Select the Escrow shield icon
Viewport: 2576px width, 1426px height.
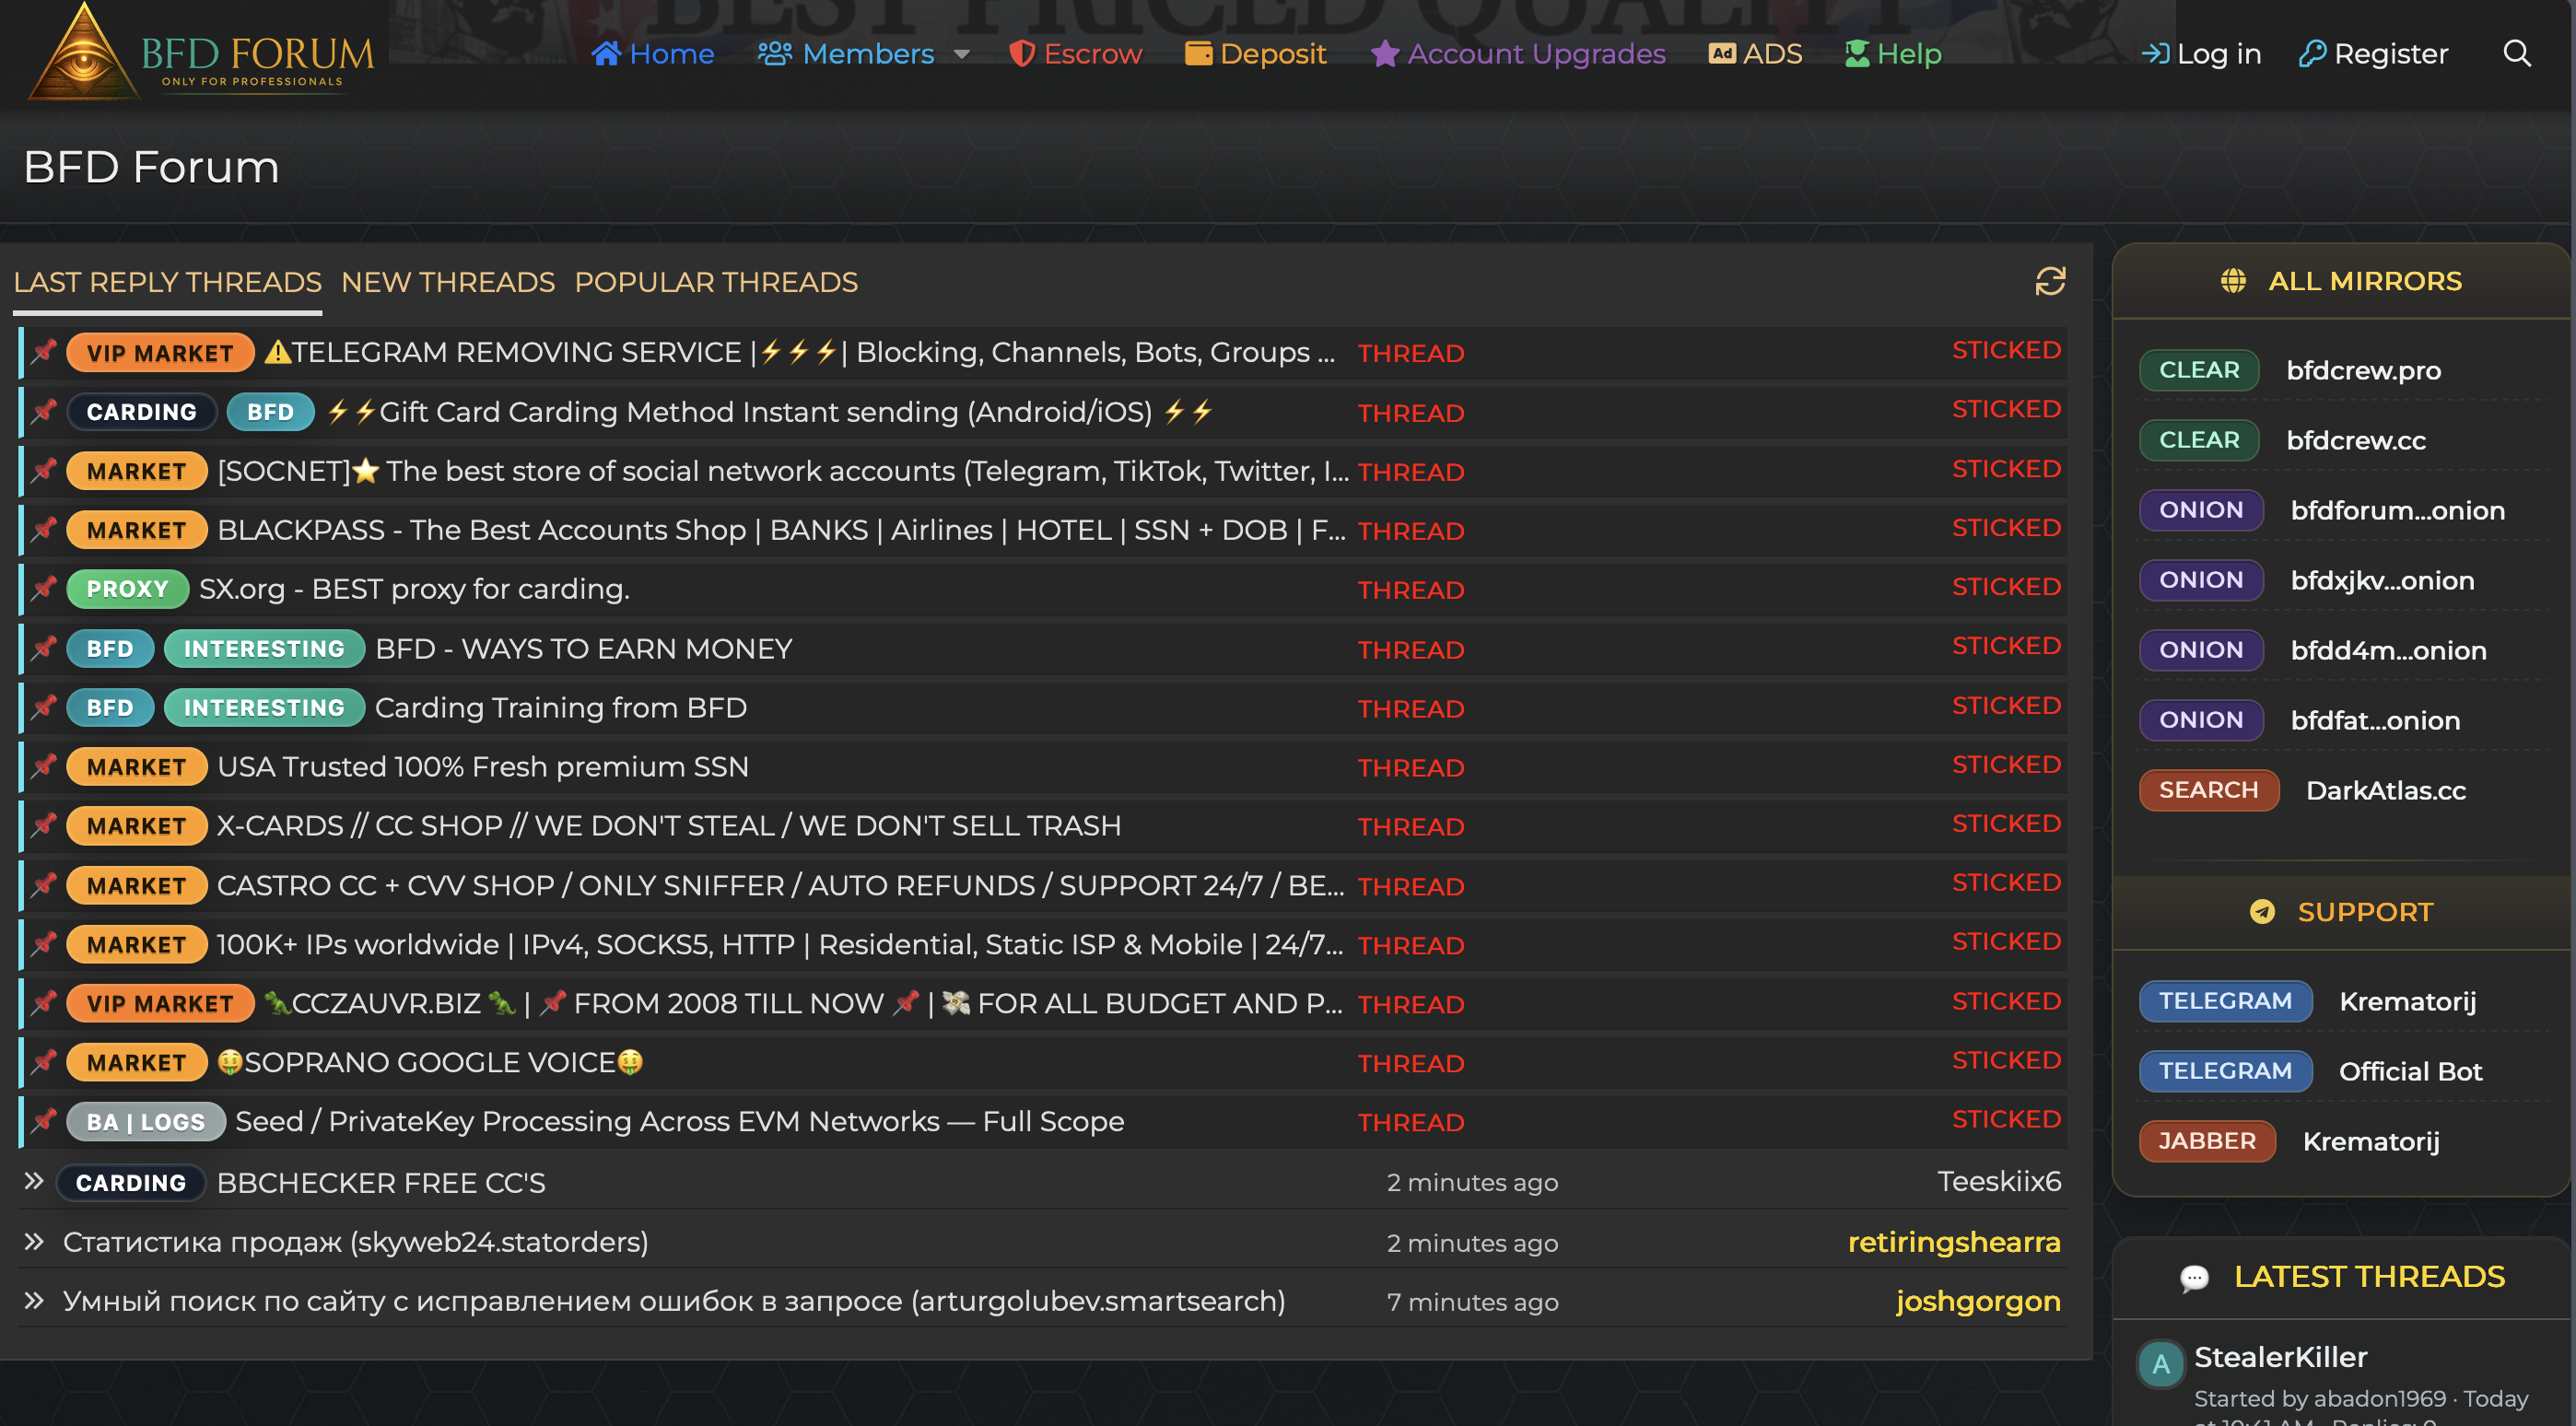[1022, 53]
